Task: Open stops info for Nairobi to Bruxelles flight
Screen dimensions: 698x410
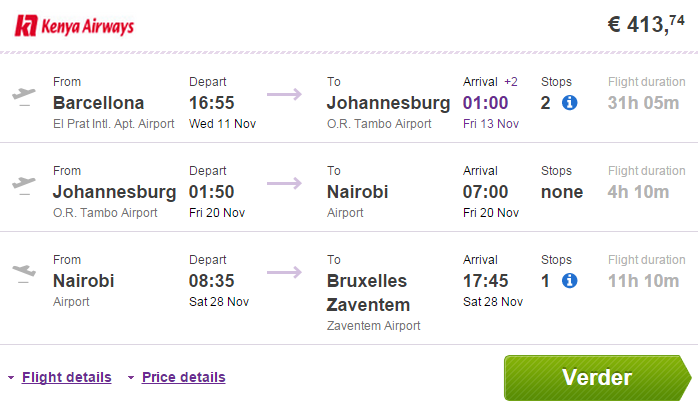Action: click(569, 281)
